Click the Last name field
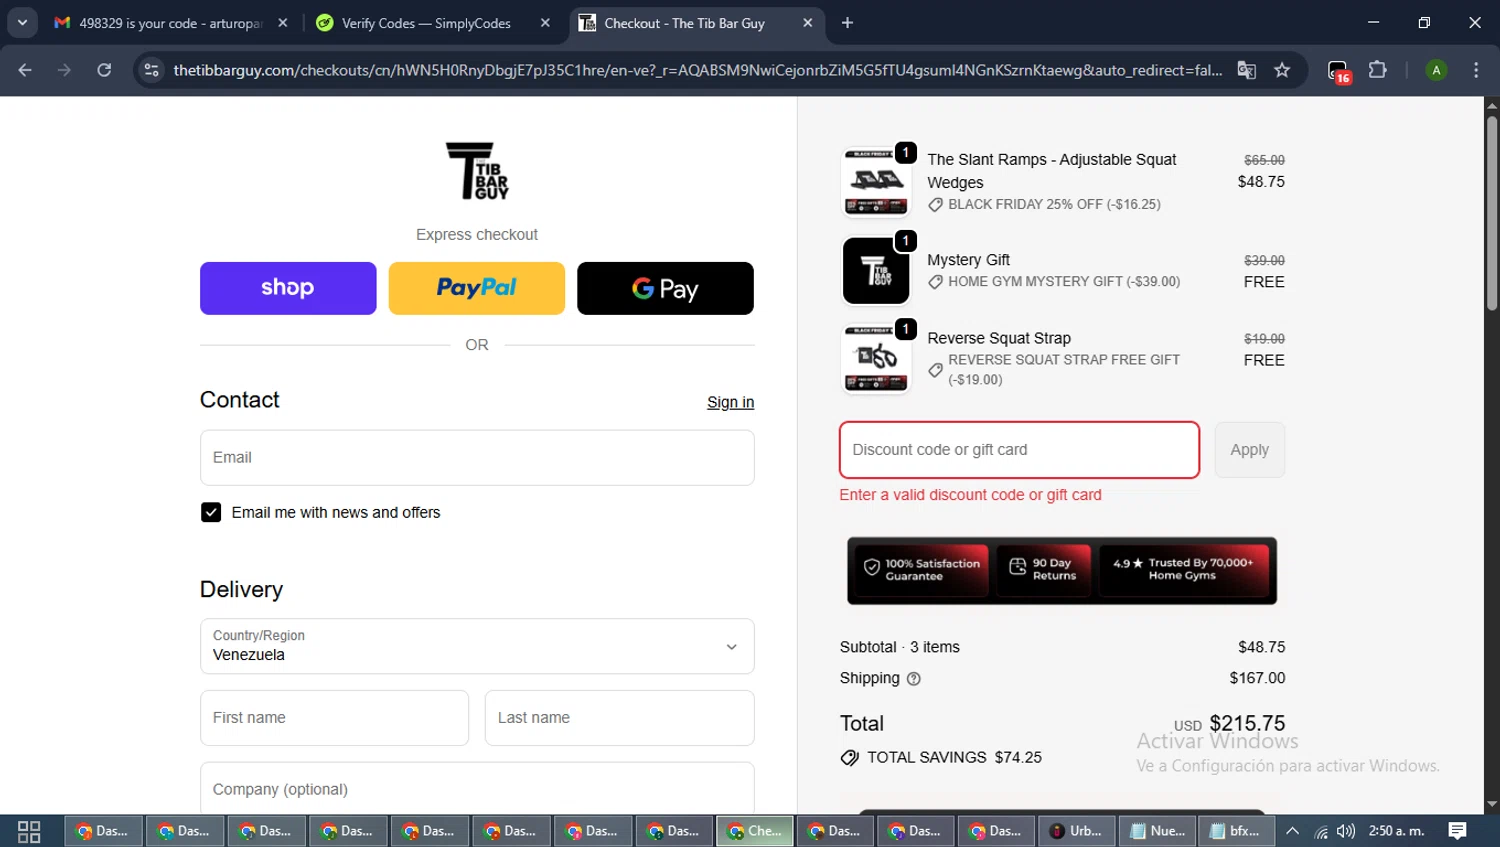This screenshot has height=847, width=1500. pos(619,718)
